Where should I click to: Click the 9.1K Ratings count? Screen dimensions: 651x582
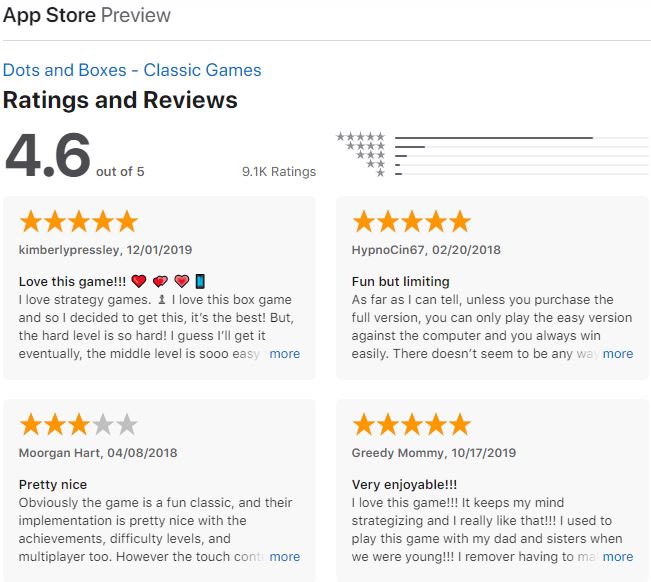(x=279, y=172)
